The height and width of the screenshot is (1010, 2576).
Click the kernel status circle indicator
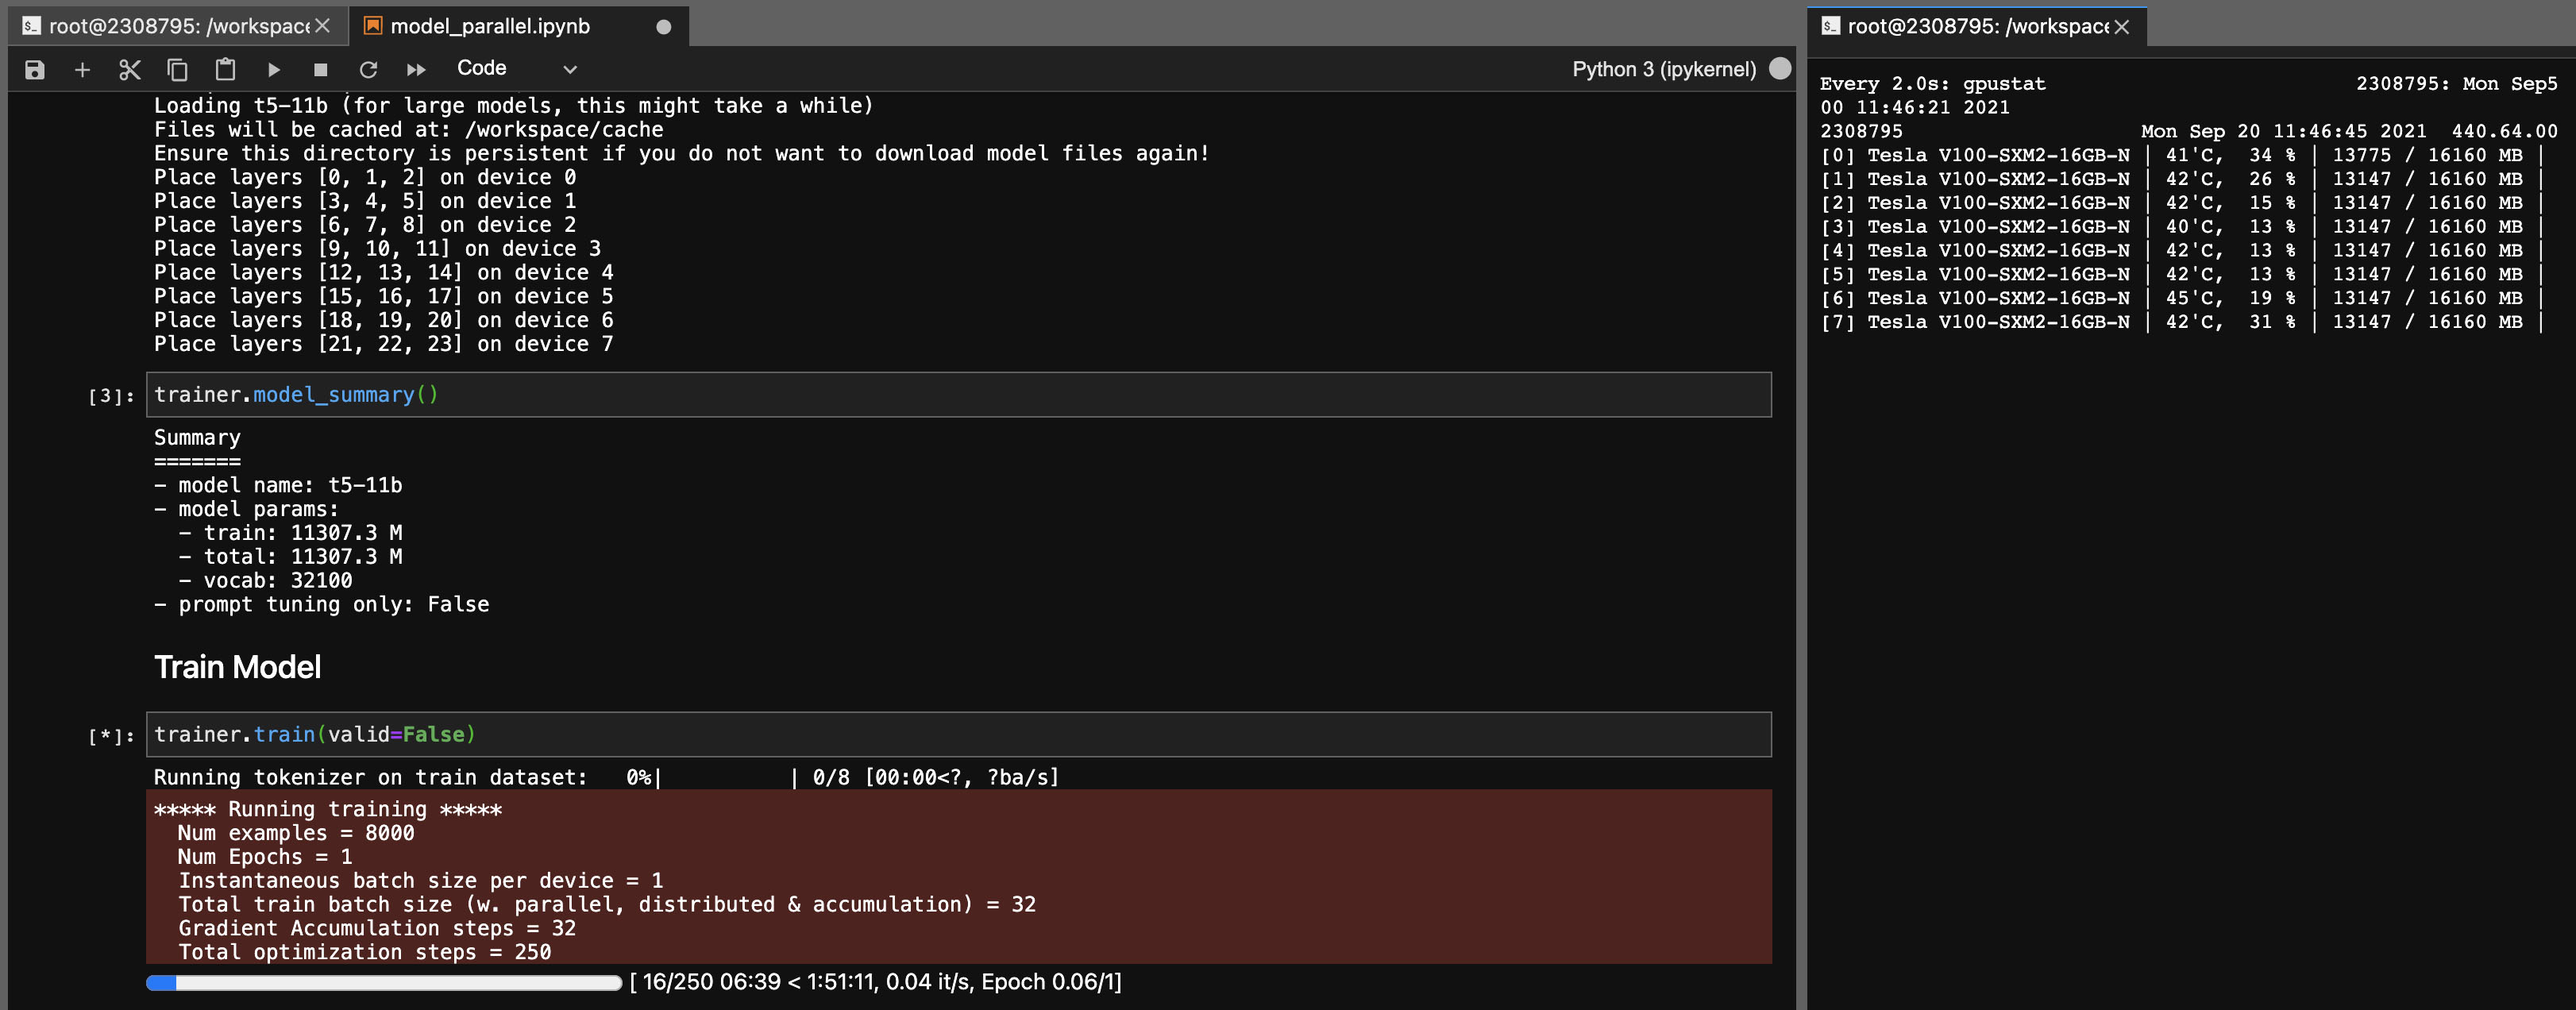tap(1780, 68)
